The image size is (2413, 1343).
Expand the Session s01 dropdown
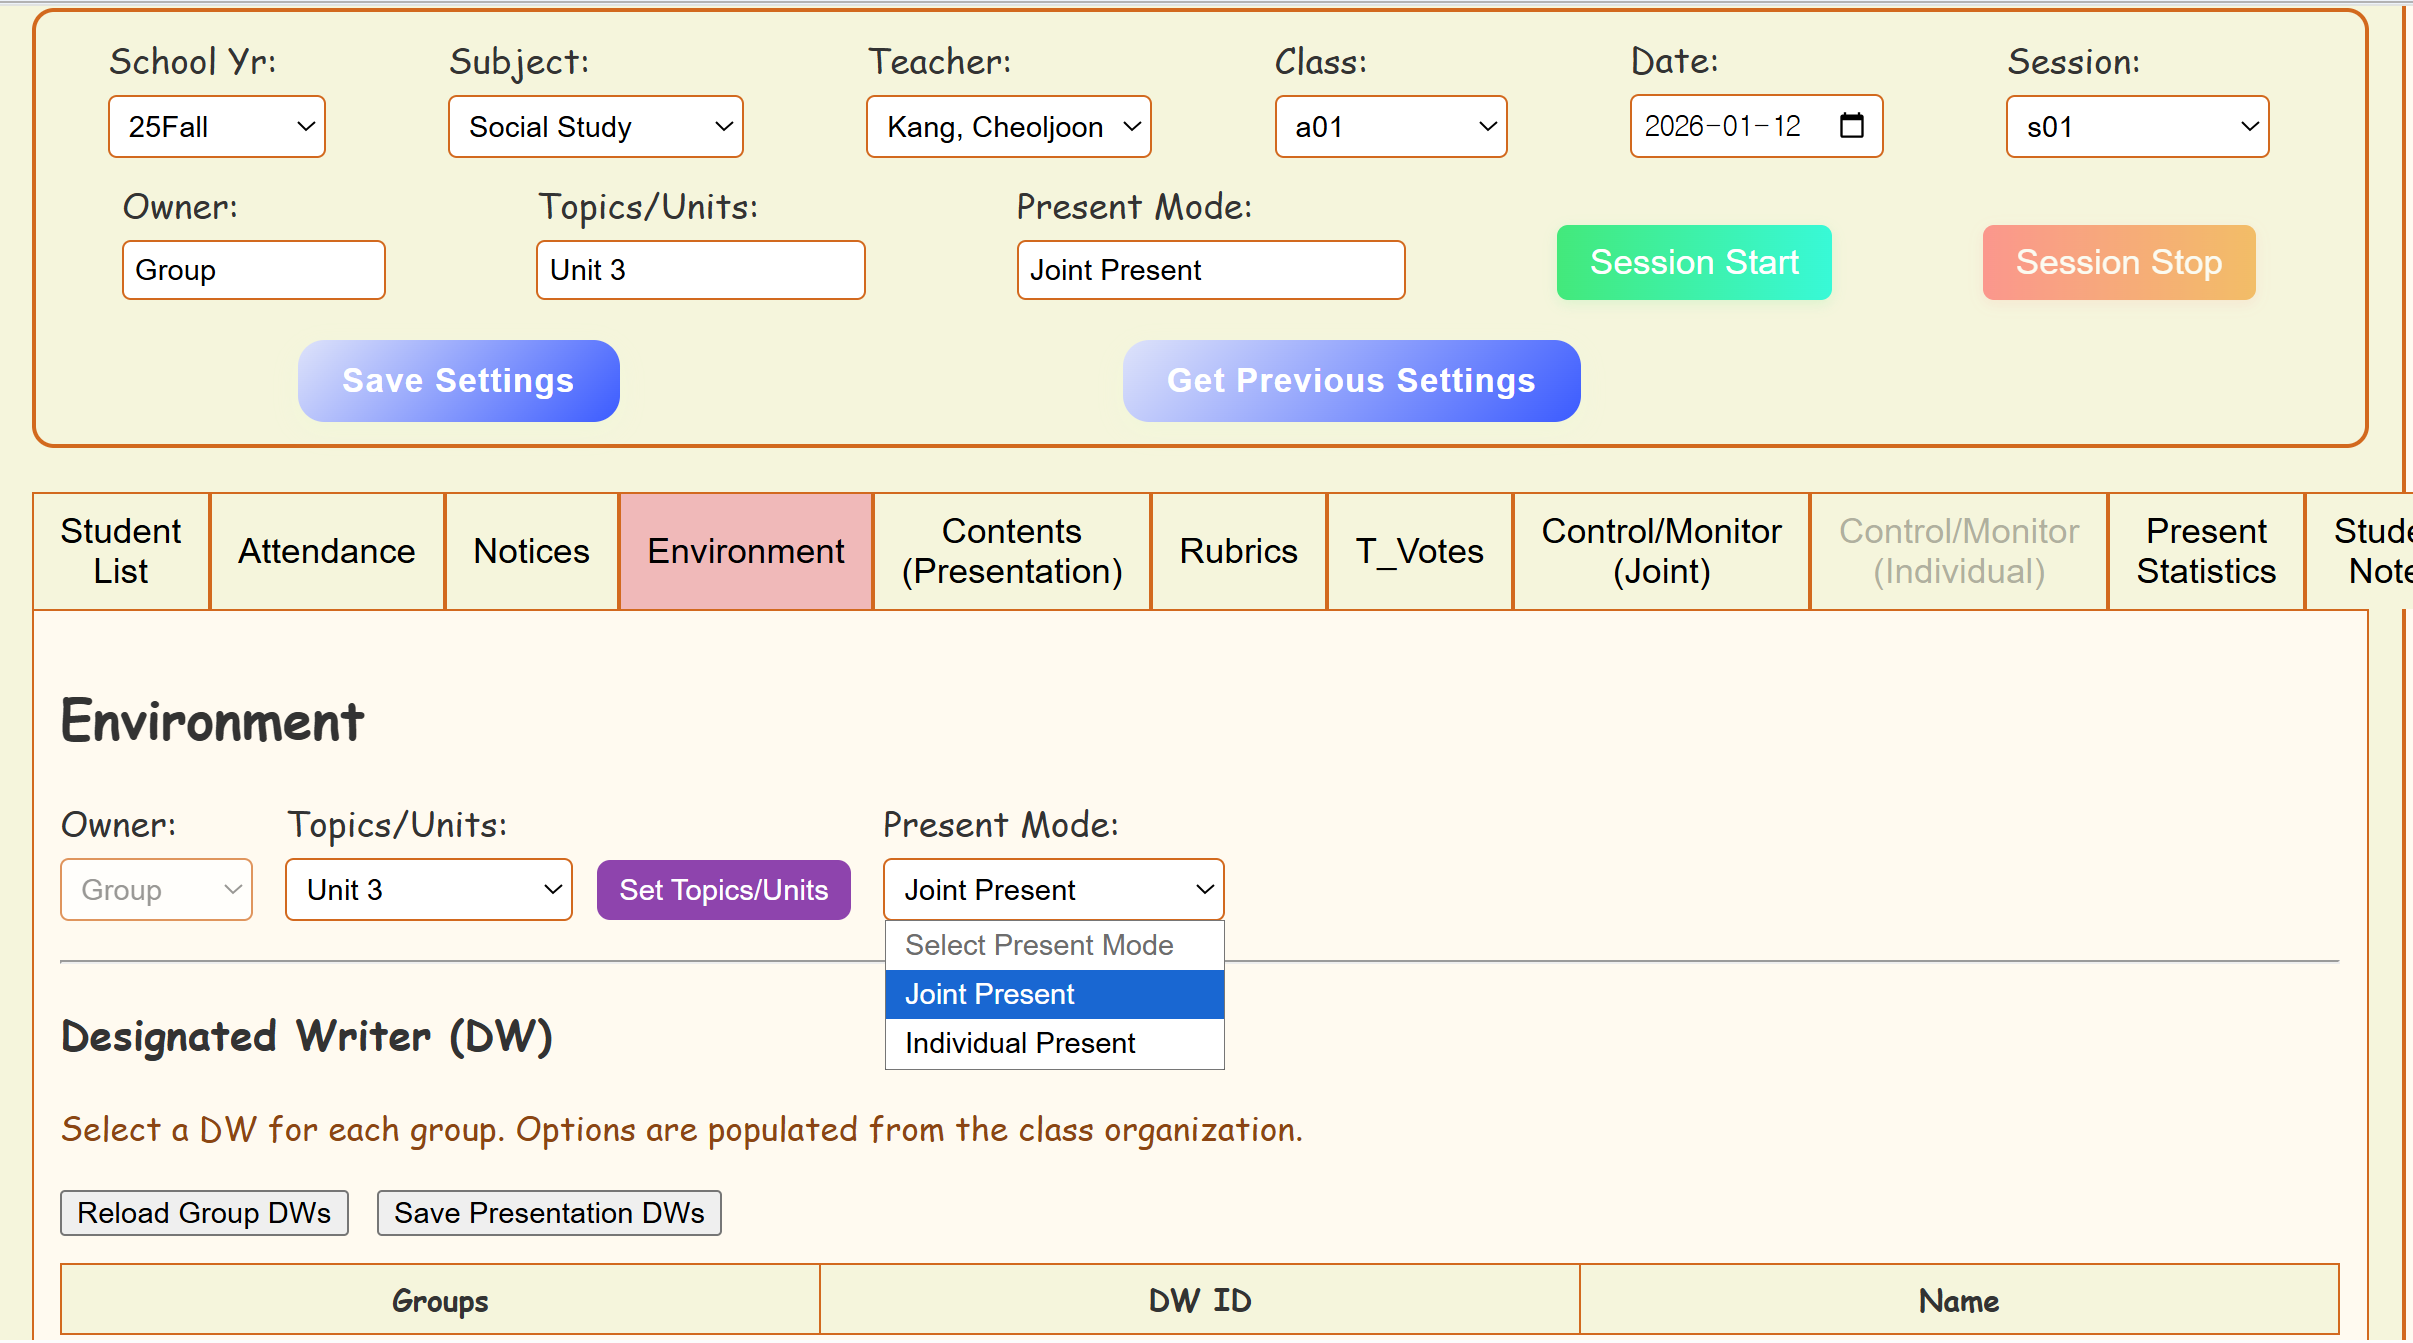pyautogui.click(x=2137, y=127)
